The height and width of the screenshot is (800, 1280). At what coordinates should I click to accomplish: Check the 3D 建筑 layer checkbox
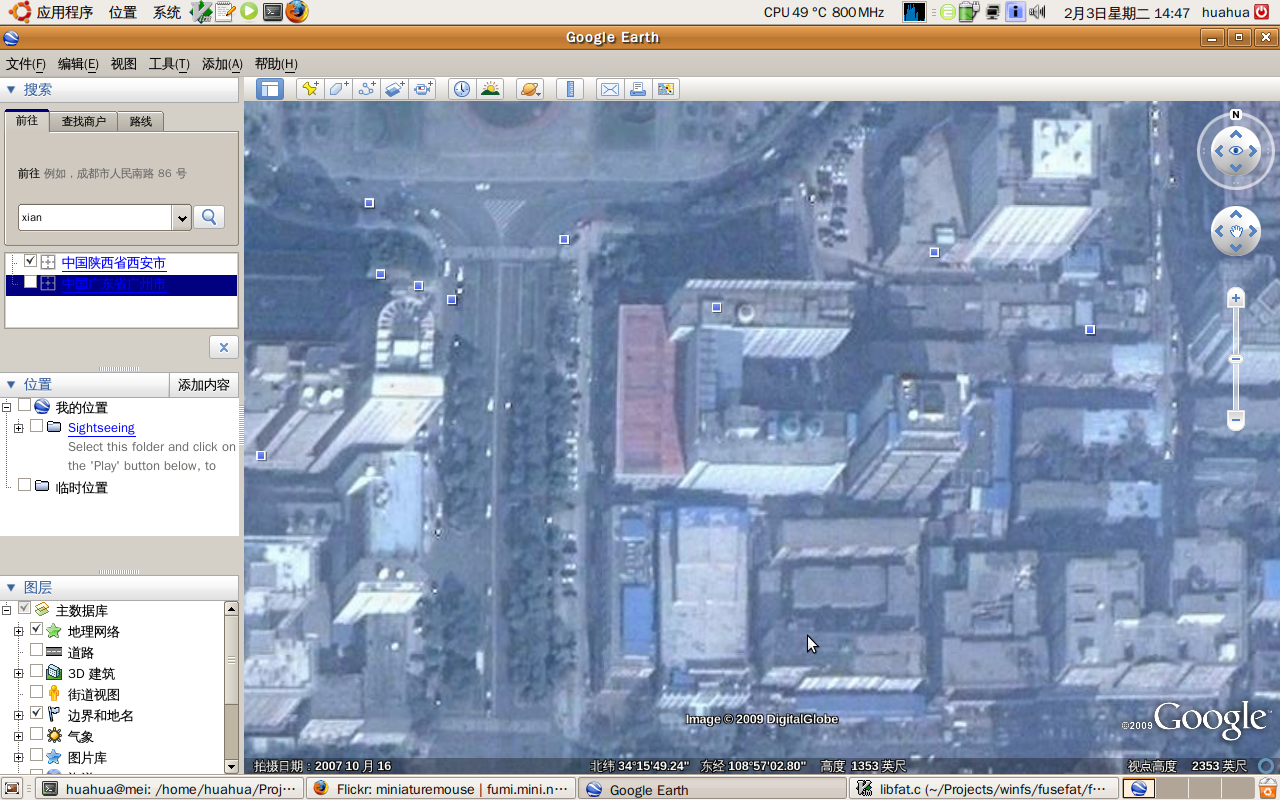coord(37,672)
